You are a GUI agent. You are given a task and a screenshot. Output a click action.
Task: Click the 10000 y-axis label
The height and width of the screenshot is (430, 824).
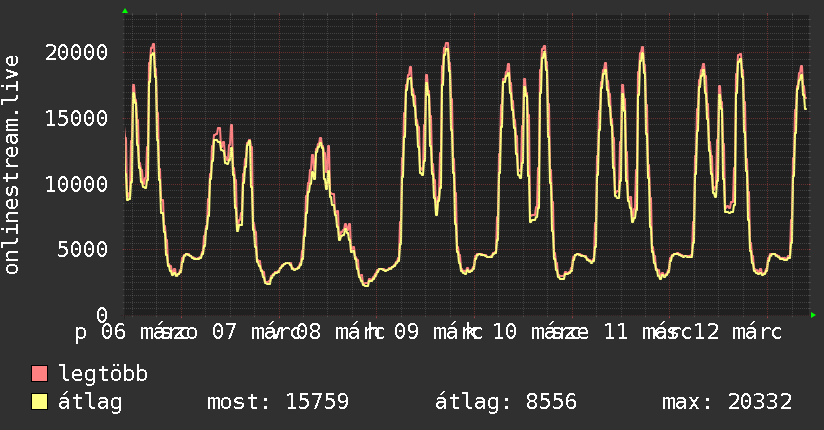pos(78,184)
